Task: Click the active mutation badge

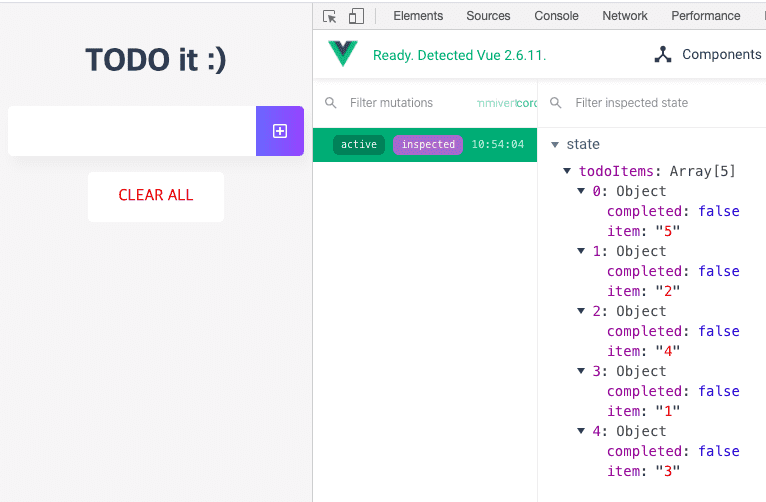Action: click(359, 145)
